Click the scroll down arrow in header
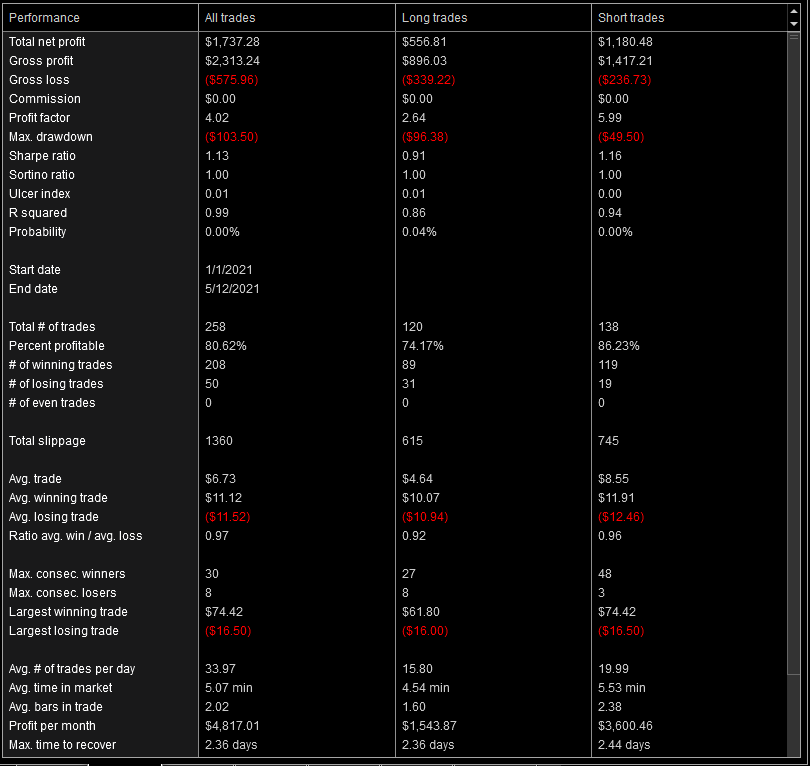The width and height of the screenshot is (810, 766). click(794, 22)
